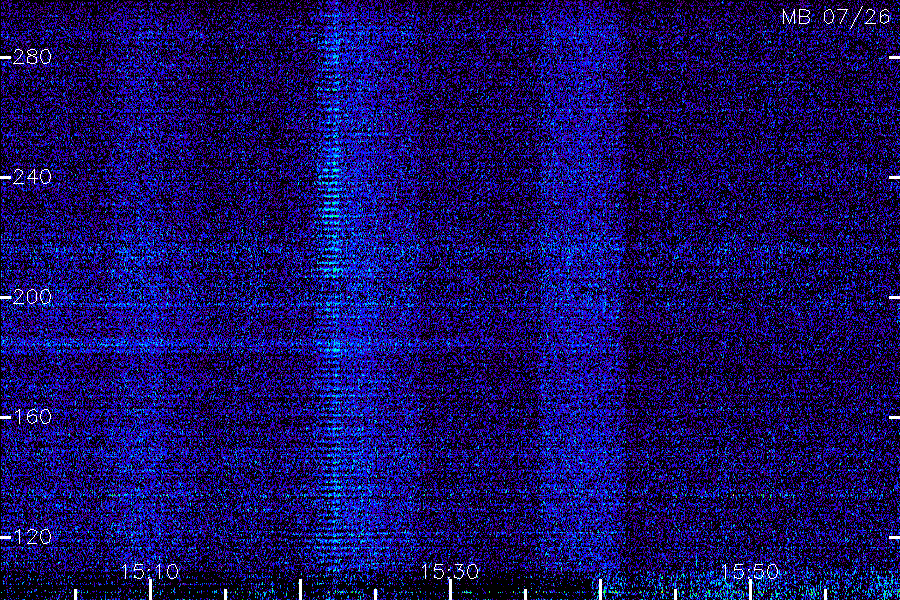Viewport: 900px width, 600px height.
Task: Click the 120 frequency axis label
Action: [x=32, y=537]
